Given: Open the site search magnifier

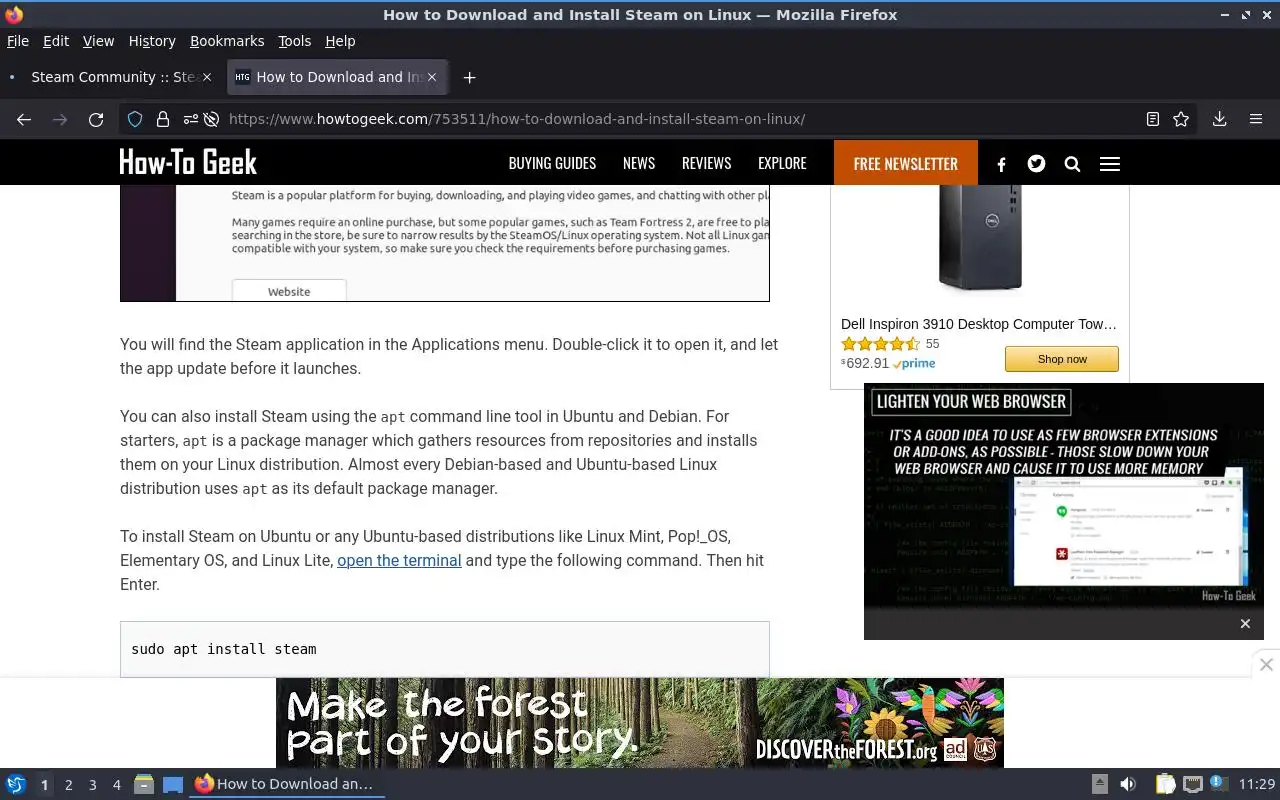Looking at the screenshot, I should point(1072,164).
